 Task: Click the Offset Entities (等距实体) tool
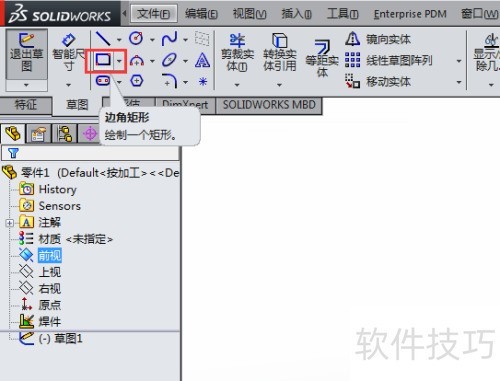[x=322, y=58]
